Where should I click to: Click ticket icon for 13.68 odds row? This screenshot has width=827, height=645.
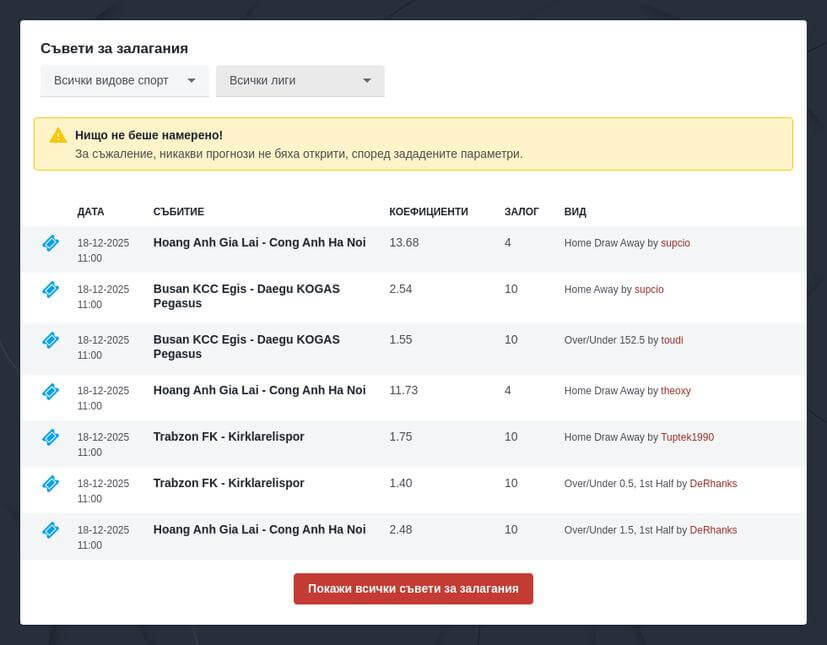(x=50, y=243)
